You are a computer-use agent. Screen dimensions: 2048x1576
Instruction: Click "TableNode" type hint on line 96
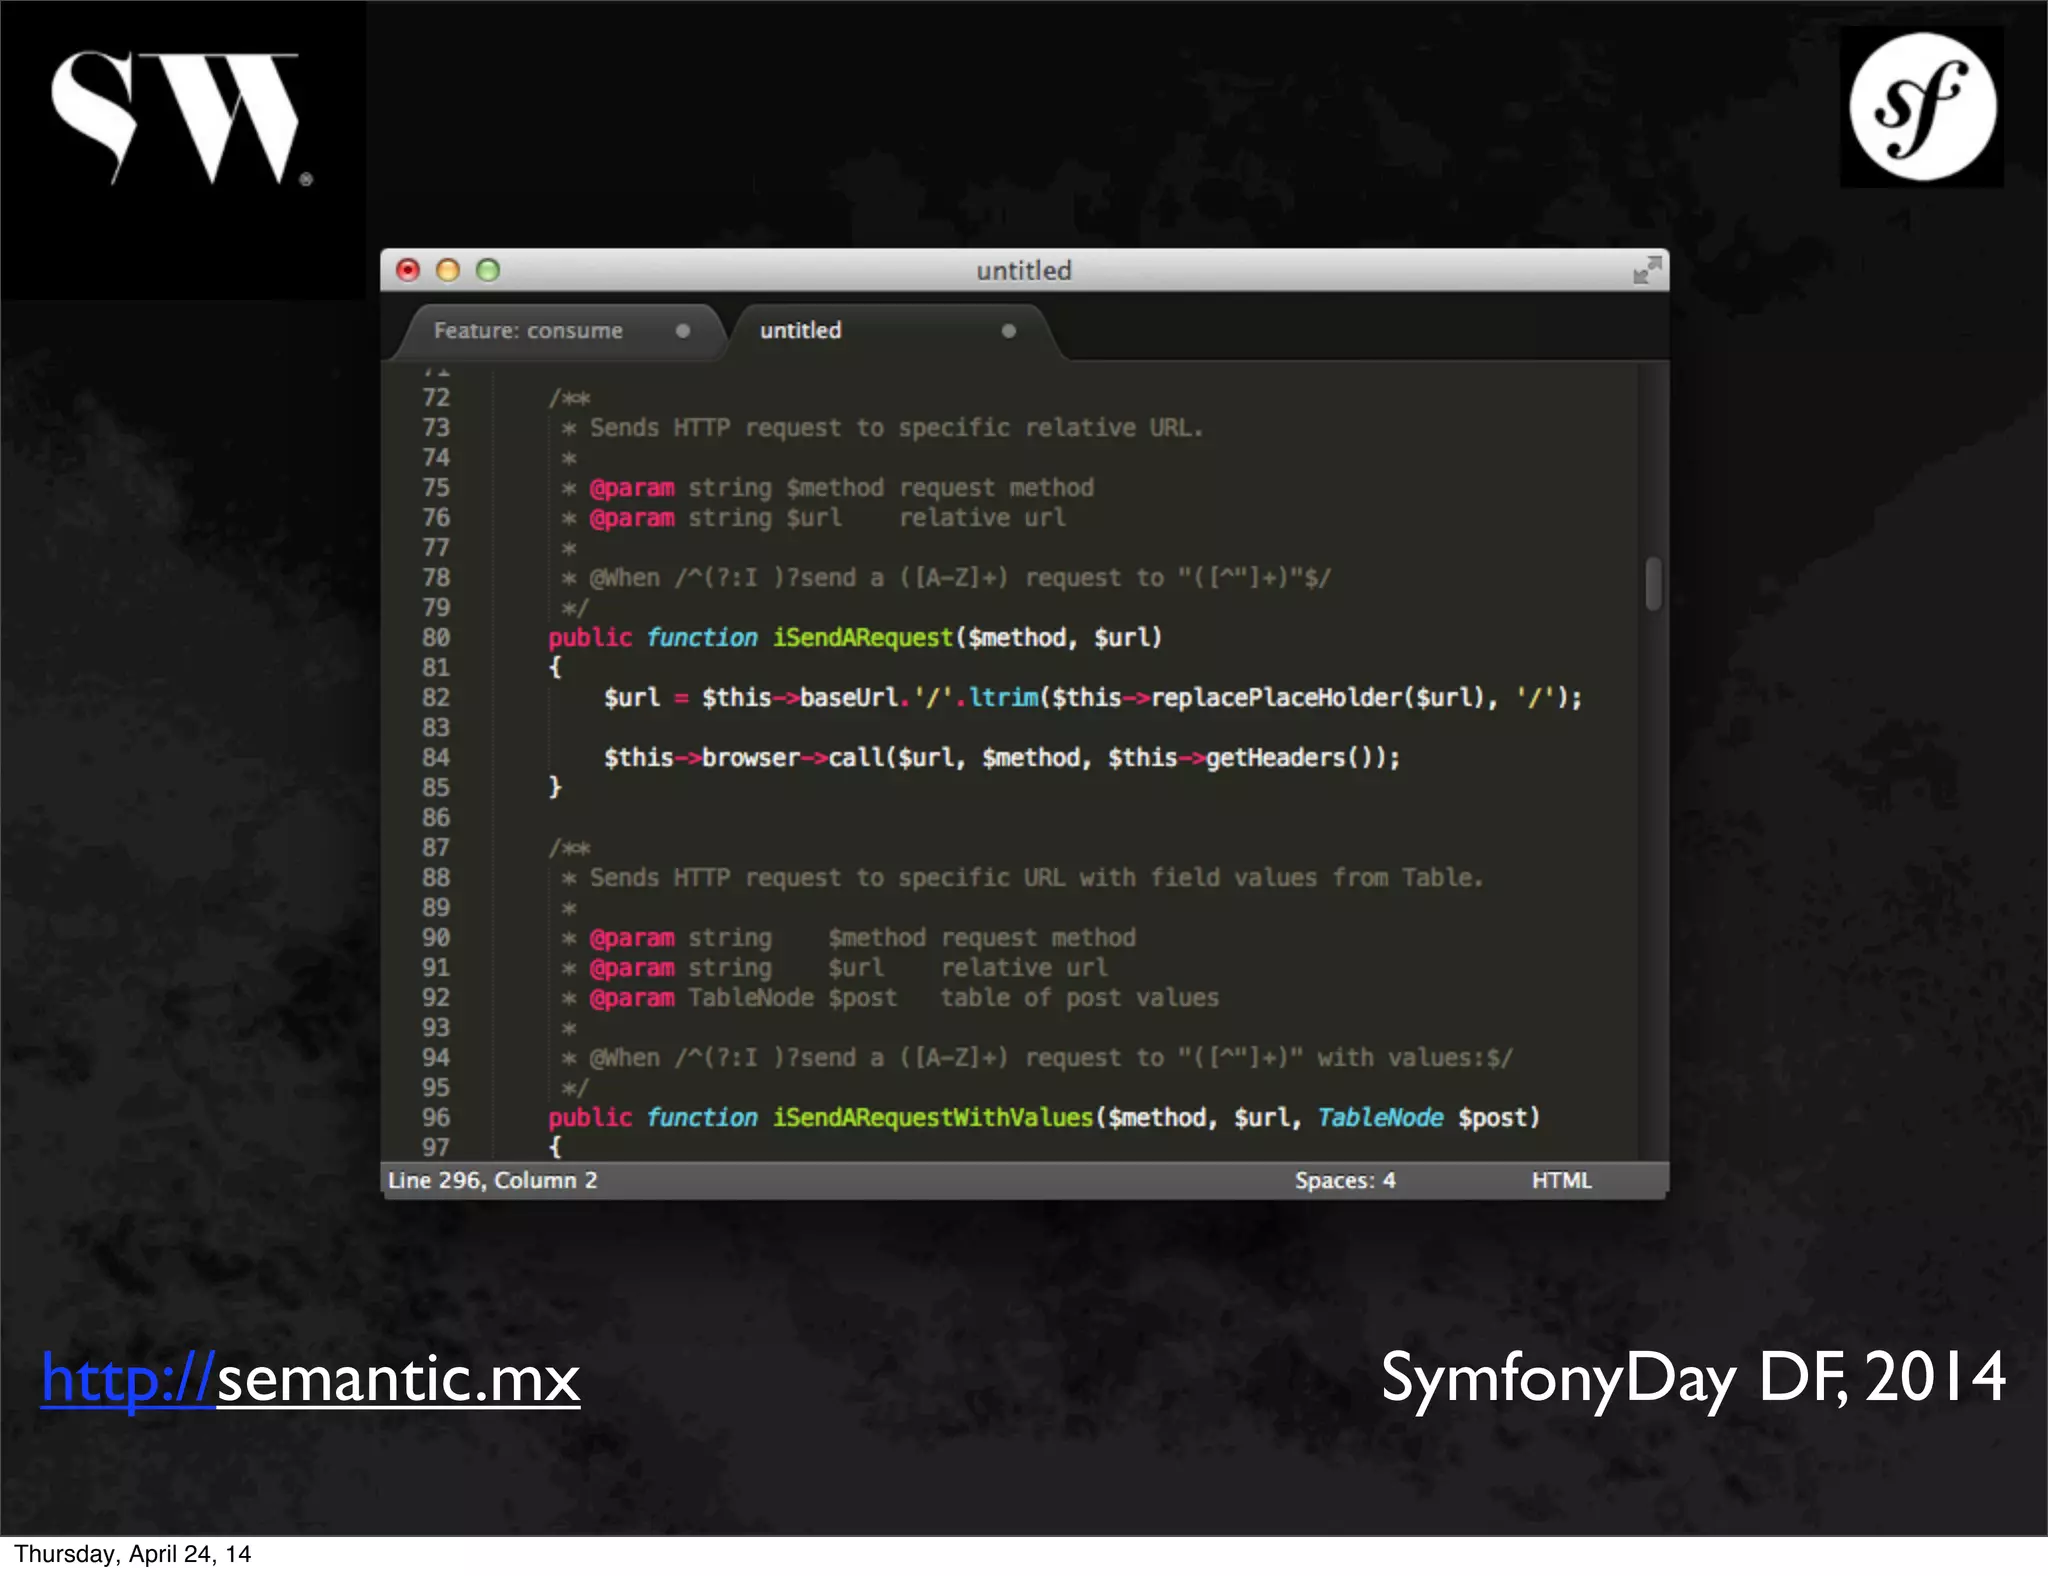click(x=1380, y=1118)
